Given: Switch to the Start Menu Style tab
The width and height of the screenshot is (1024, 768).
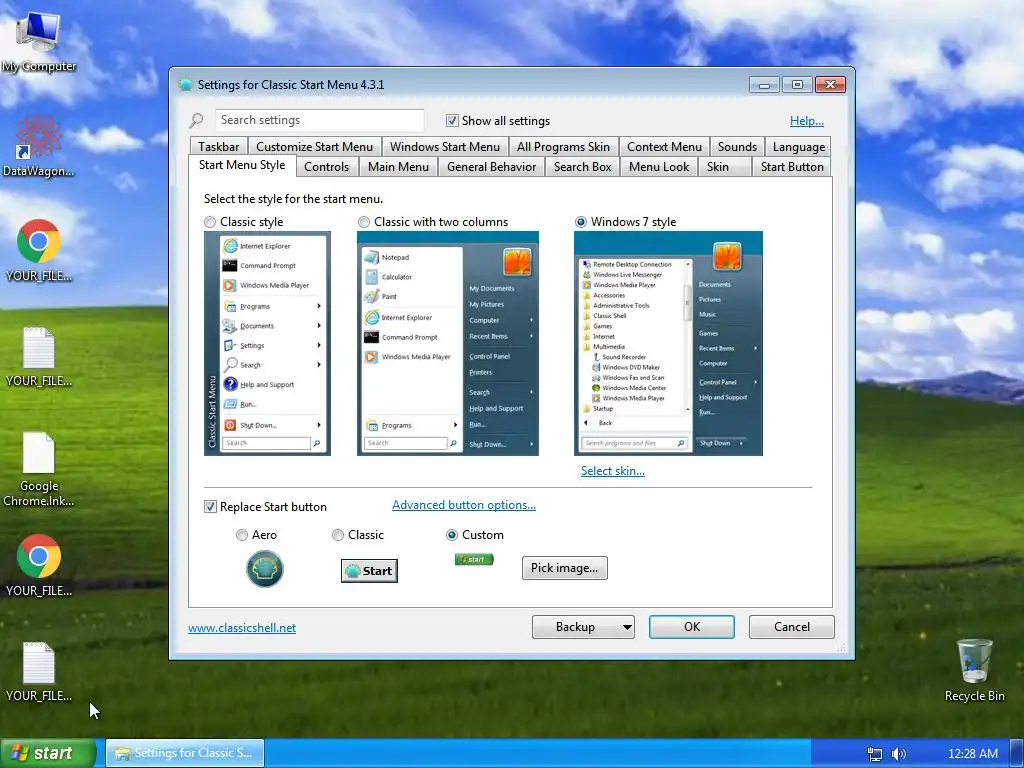Looking at the screenshot, I should click(x=242, y=165).
